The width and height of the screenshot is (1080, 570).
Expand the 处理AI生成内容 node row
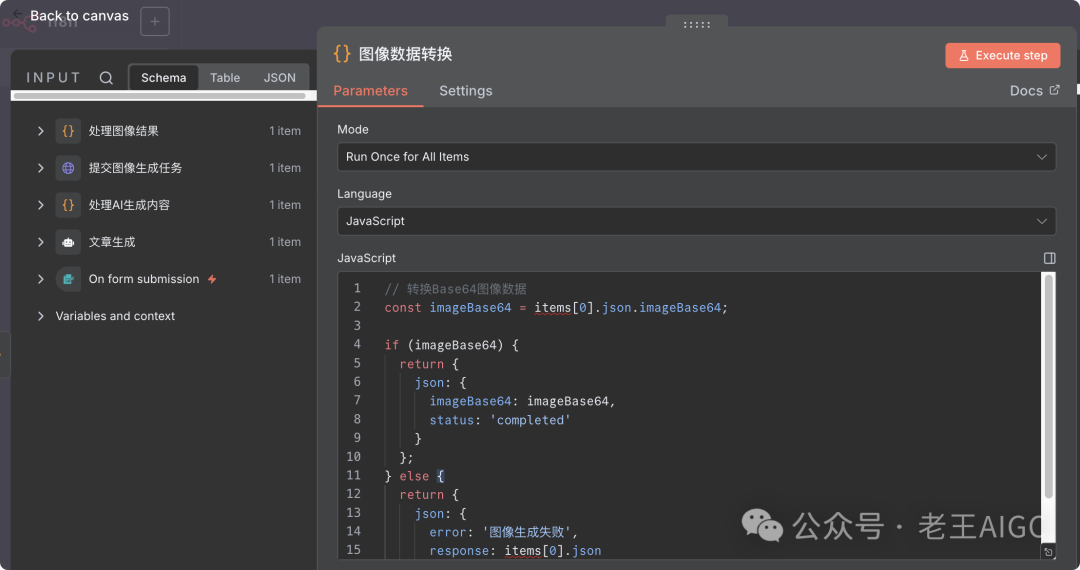pyautogui.click(x=41, y=205)
